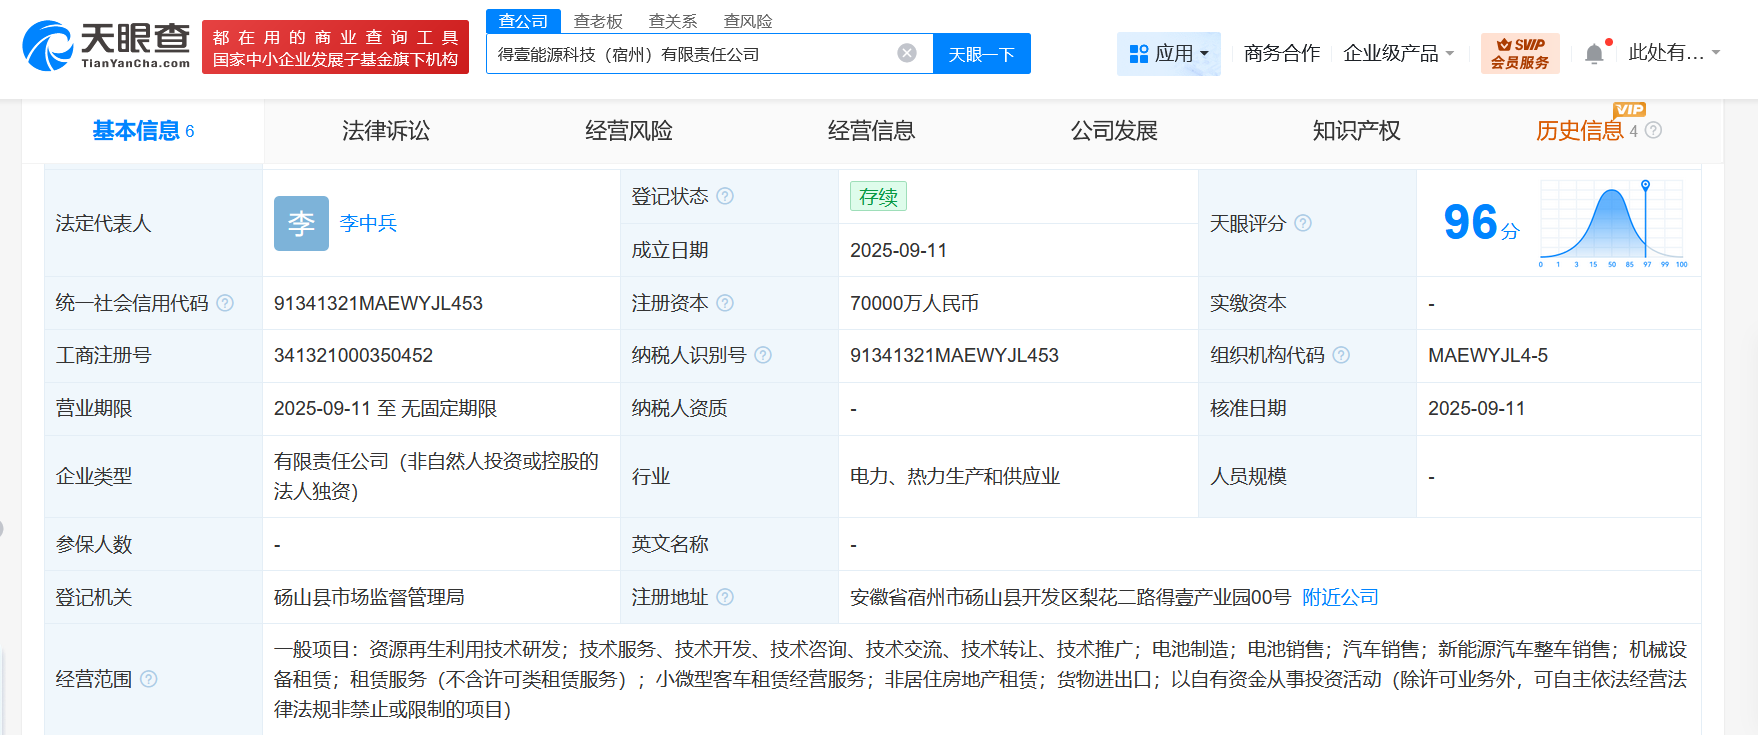
Task: Expand the 此处有… user account menu
Action: pyautogui.click(x=1674, y=53)
